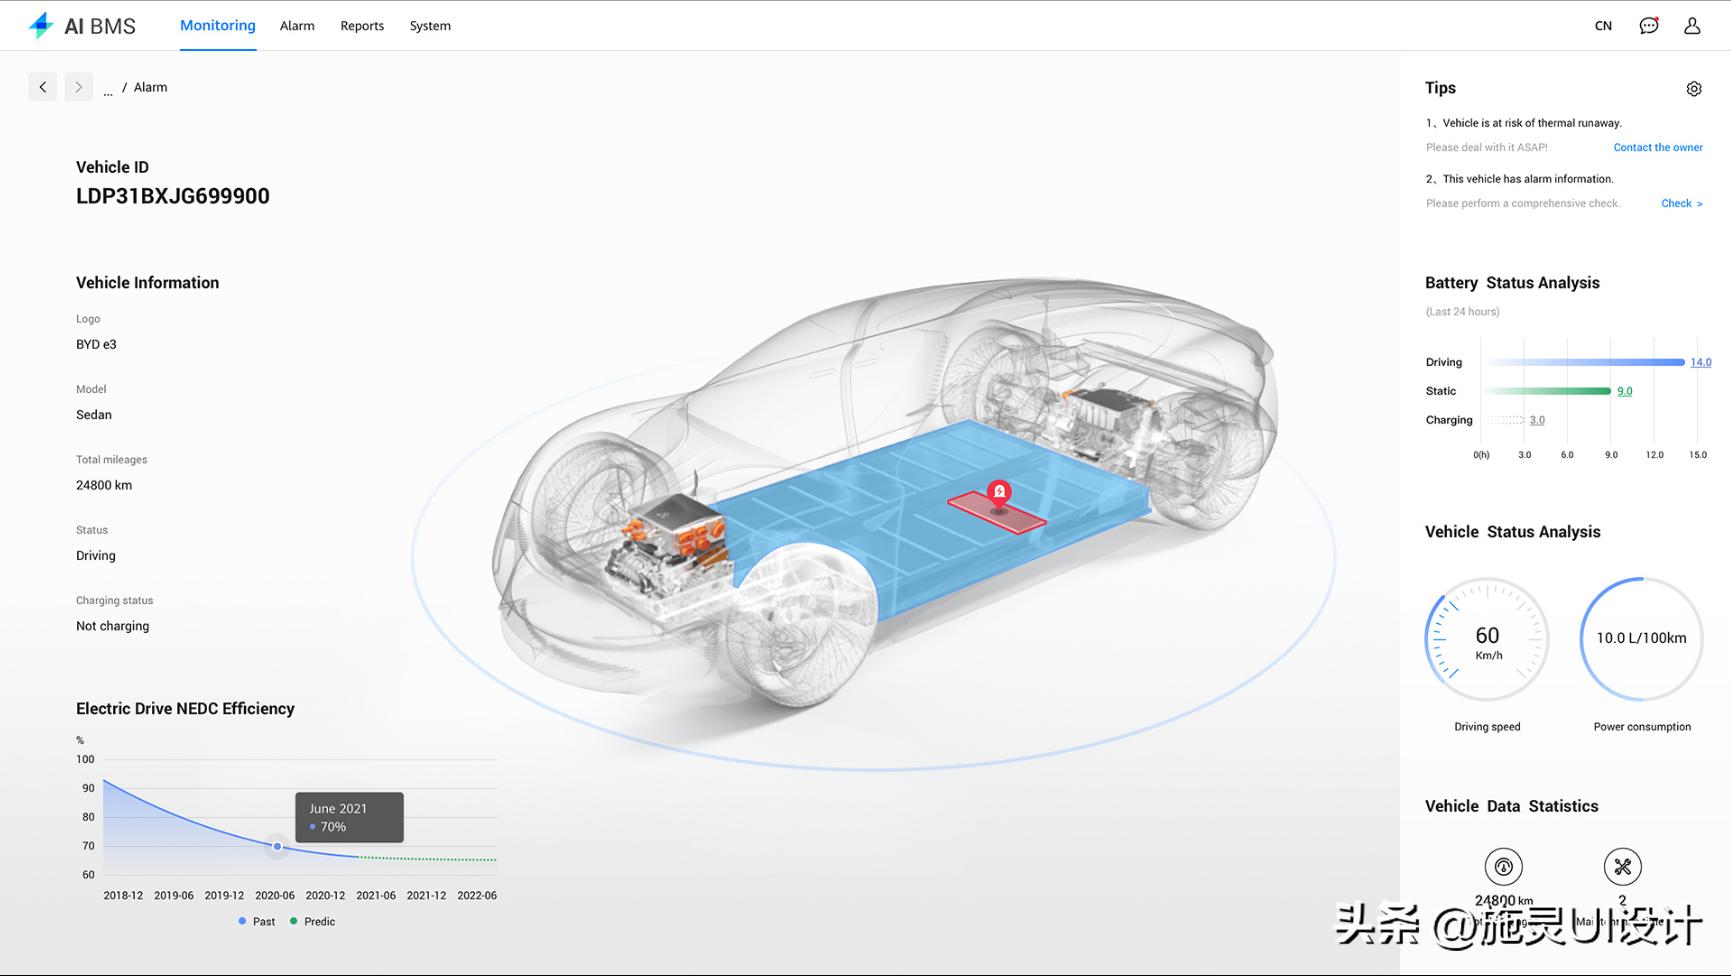
Task: Click the Contact the owner link
Action: (x=1657, y=147)
